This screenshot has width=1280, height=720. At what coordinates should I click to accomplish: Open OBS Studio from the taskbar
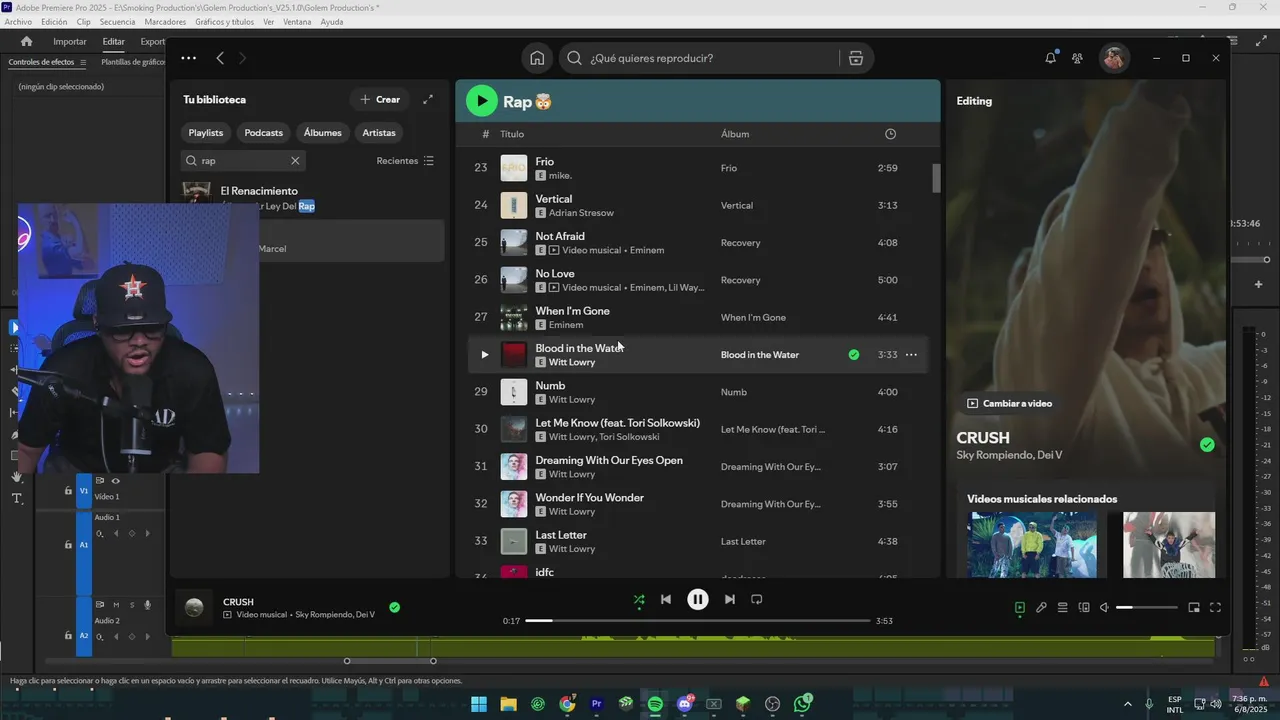click(x=772, y=704)
